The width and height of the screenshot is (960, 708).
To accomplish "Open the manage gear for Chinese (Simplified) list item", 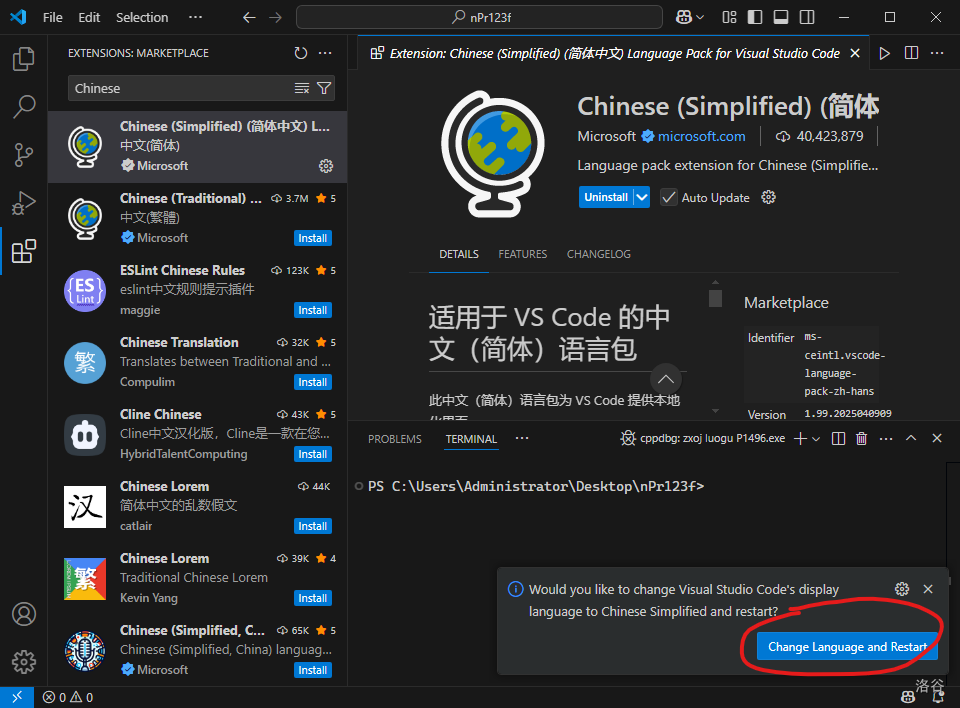I will (x=325, y=166).
